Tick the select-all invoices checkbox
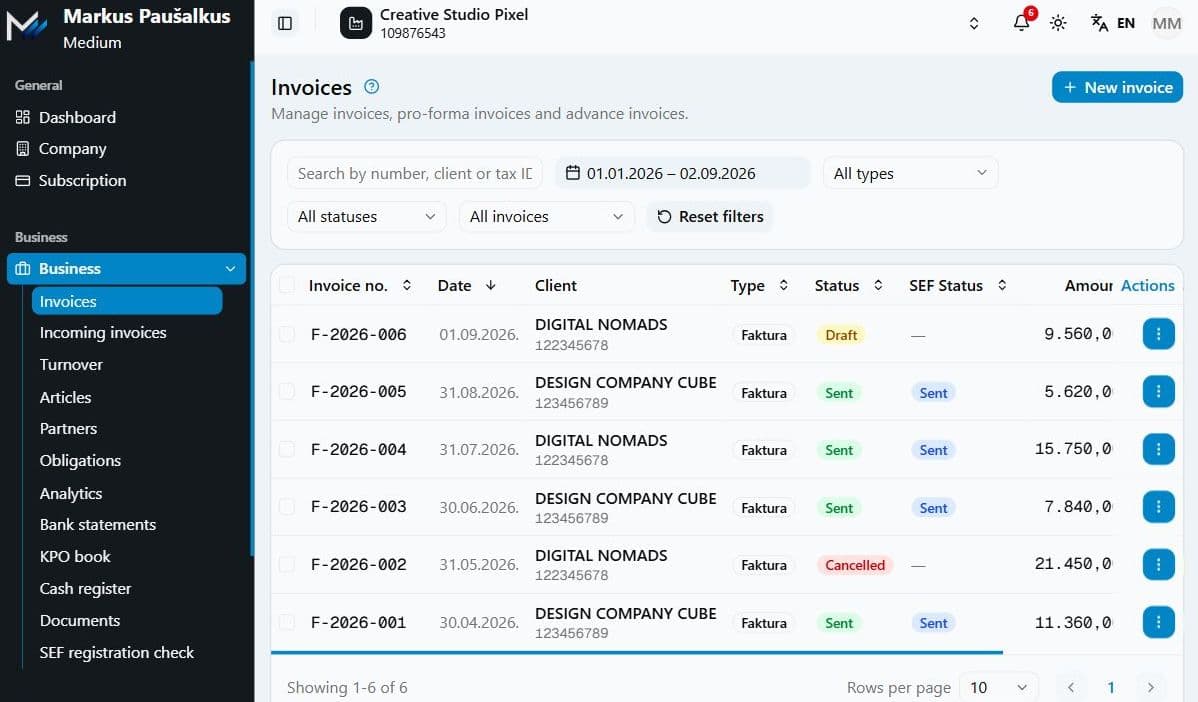 pos(287,285)
